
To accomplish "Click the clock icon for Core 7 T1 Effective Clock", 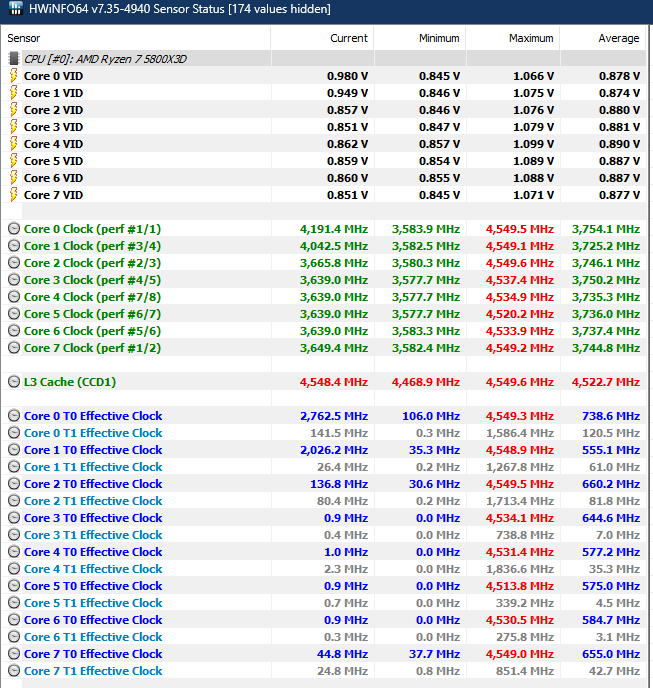I will pos(14,670).
